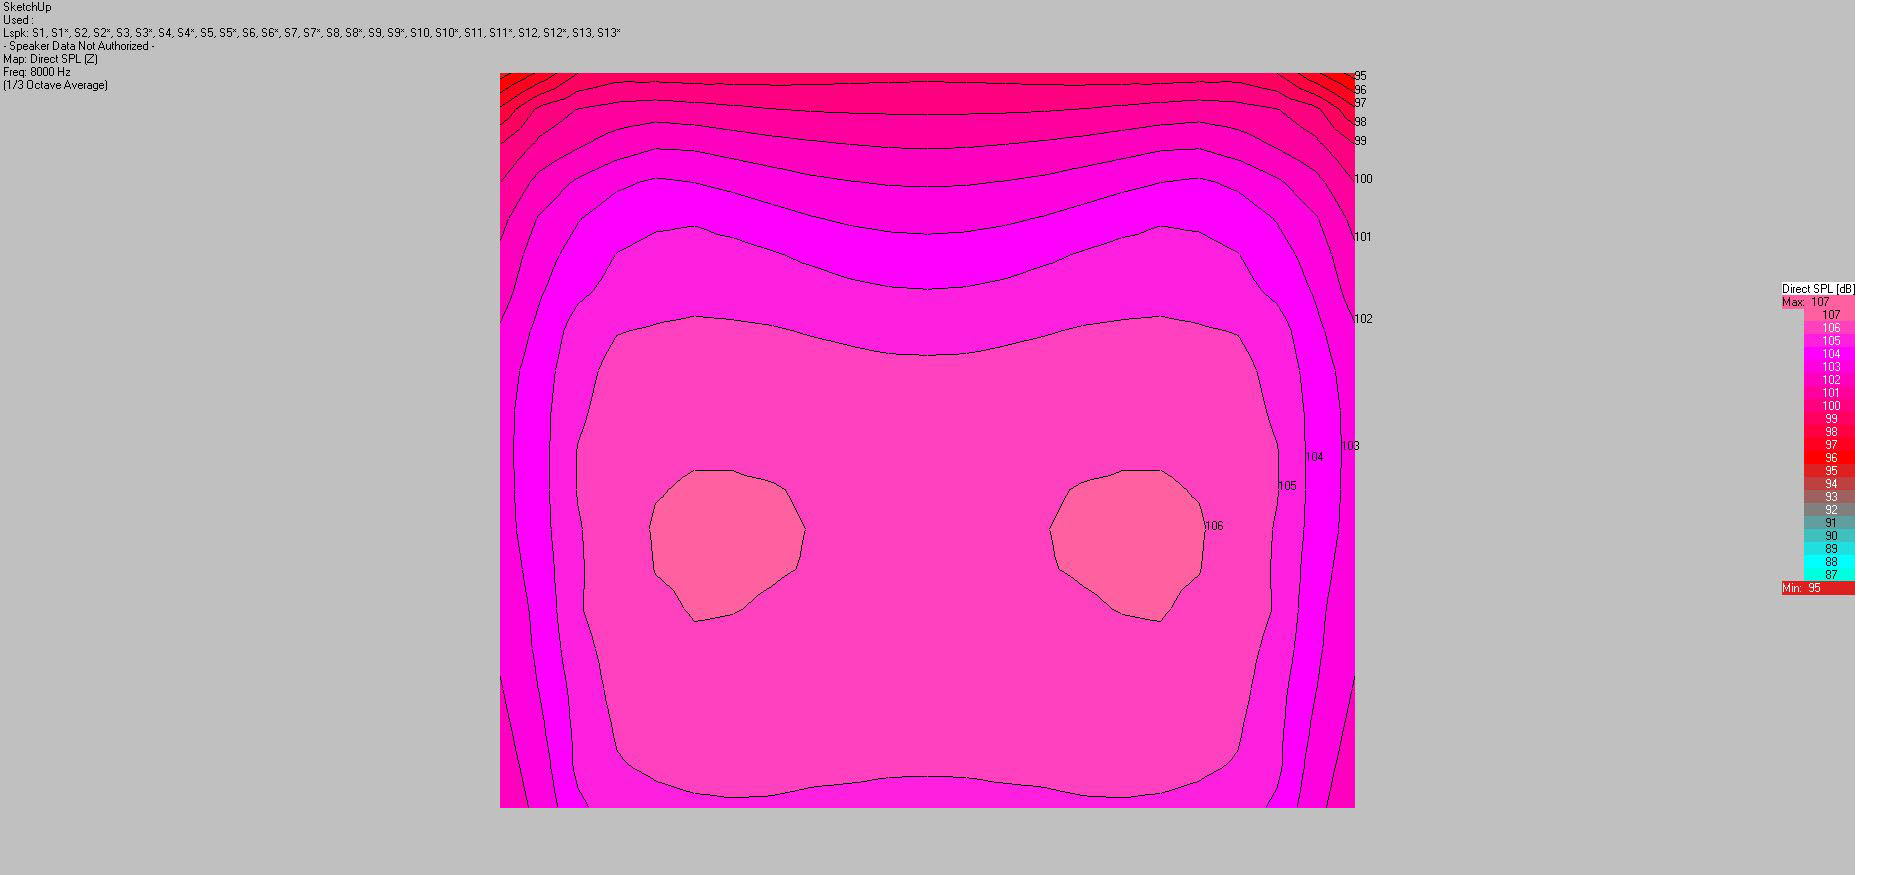Click the 106 contour label near right hotspot
1892x875 pixels.
point(1214,526)
